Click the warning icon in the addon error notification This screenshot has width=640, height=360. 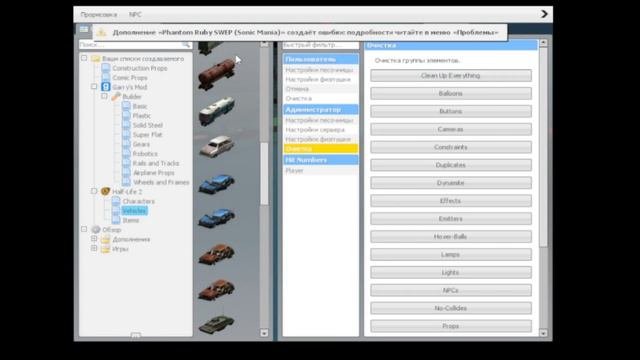point(101,32)
